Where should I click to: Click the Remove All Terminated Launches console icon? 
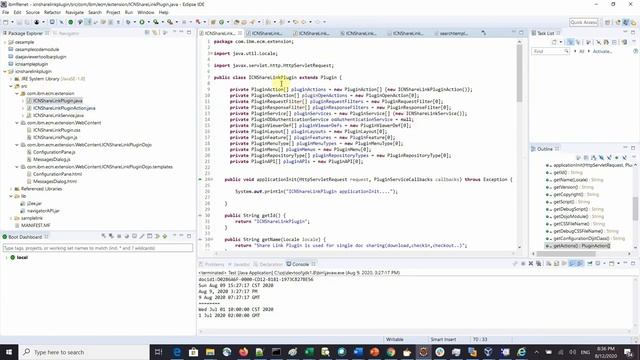[539, 264]
